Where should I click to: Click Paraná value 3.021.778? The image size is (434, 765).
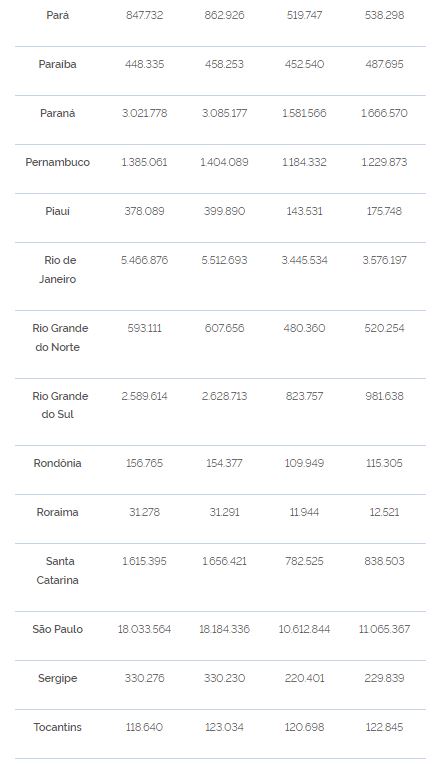[x=144, y=113]
